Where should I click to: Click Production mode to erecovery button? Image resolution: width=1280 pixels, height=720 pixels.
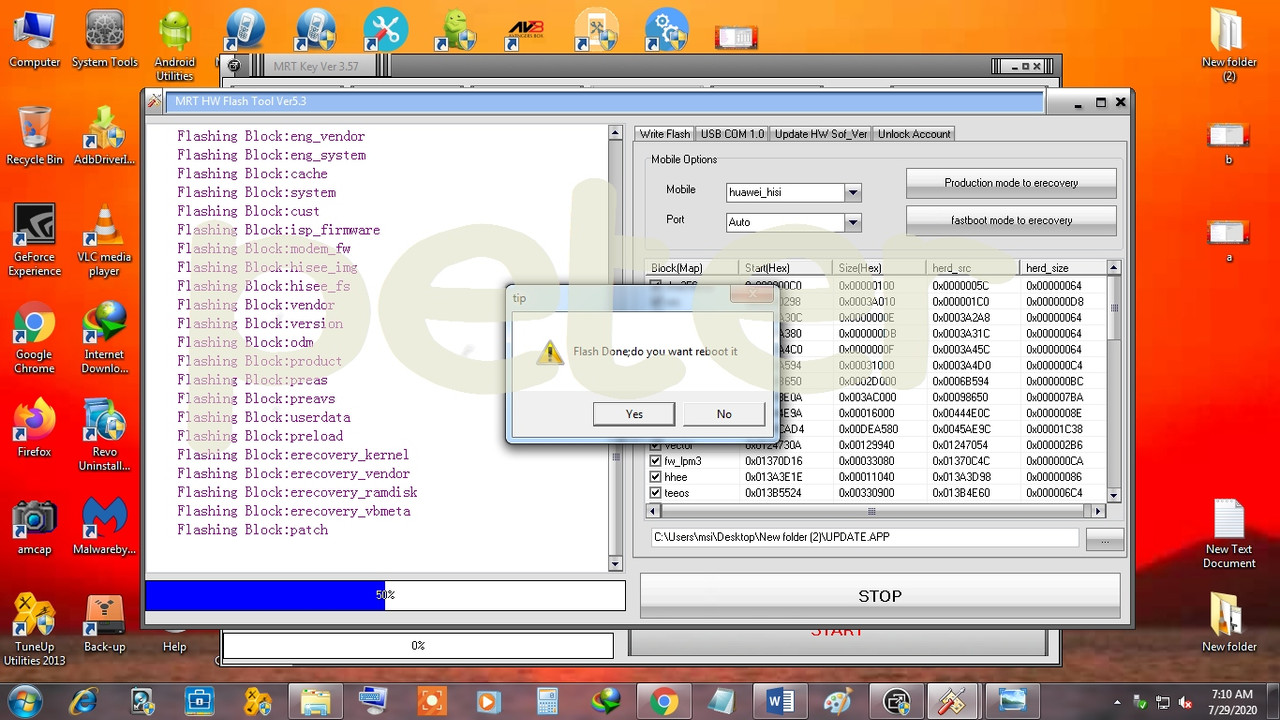click(x=1011, y=183)
